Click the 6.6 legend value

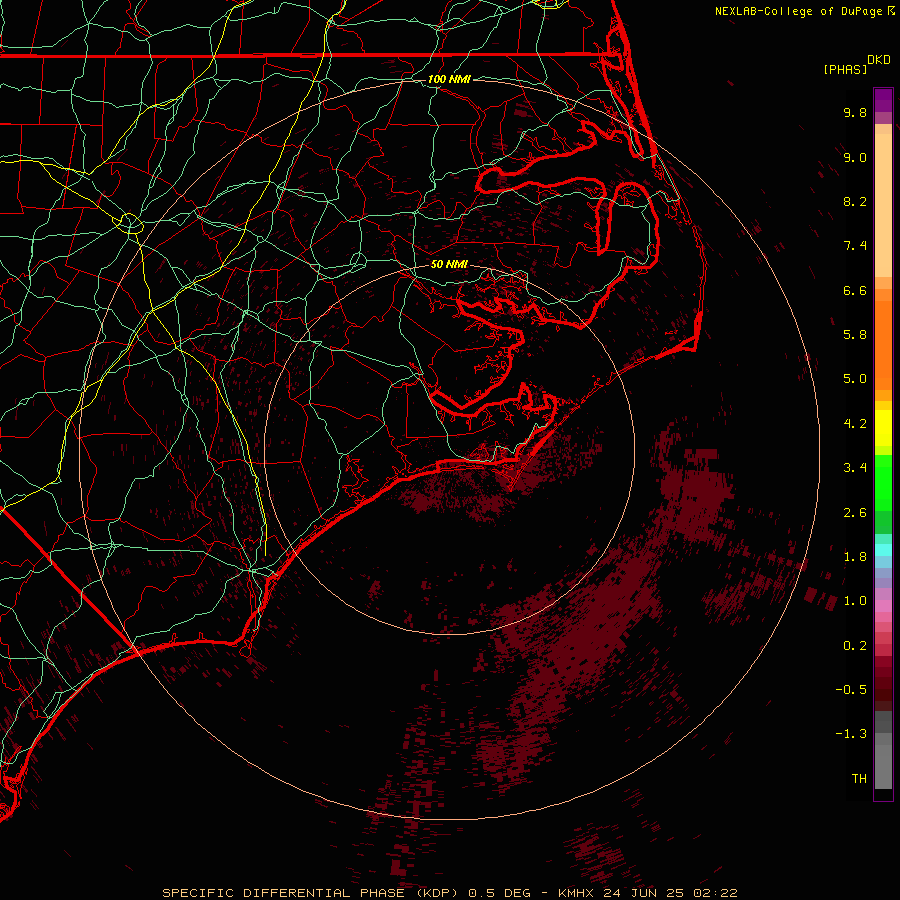tap(855, 290)
